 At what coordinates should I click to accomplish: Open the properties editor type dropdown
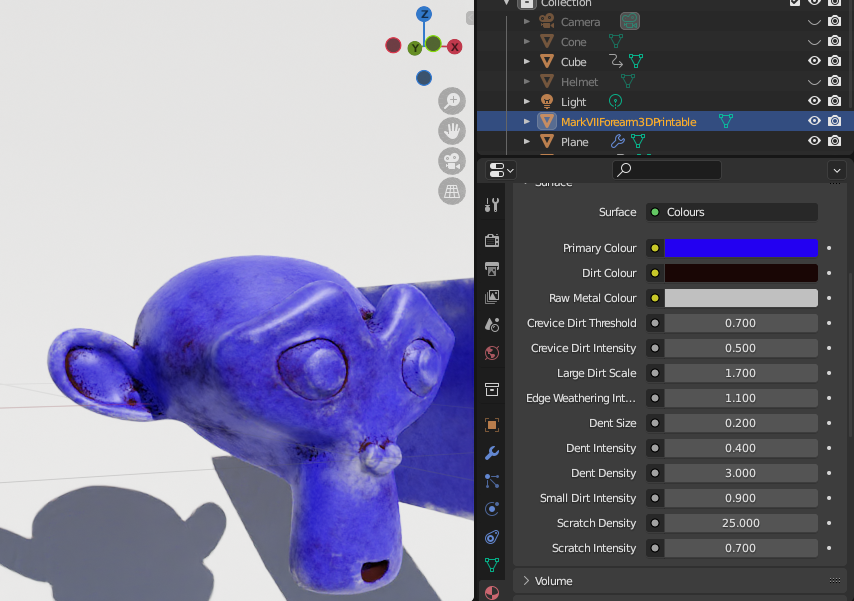coord(501,171)
